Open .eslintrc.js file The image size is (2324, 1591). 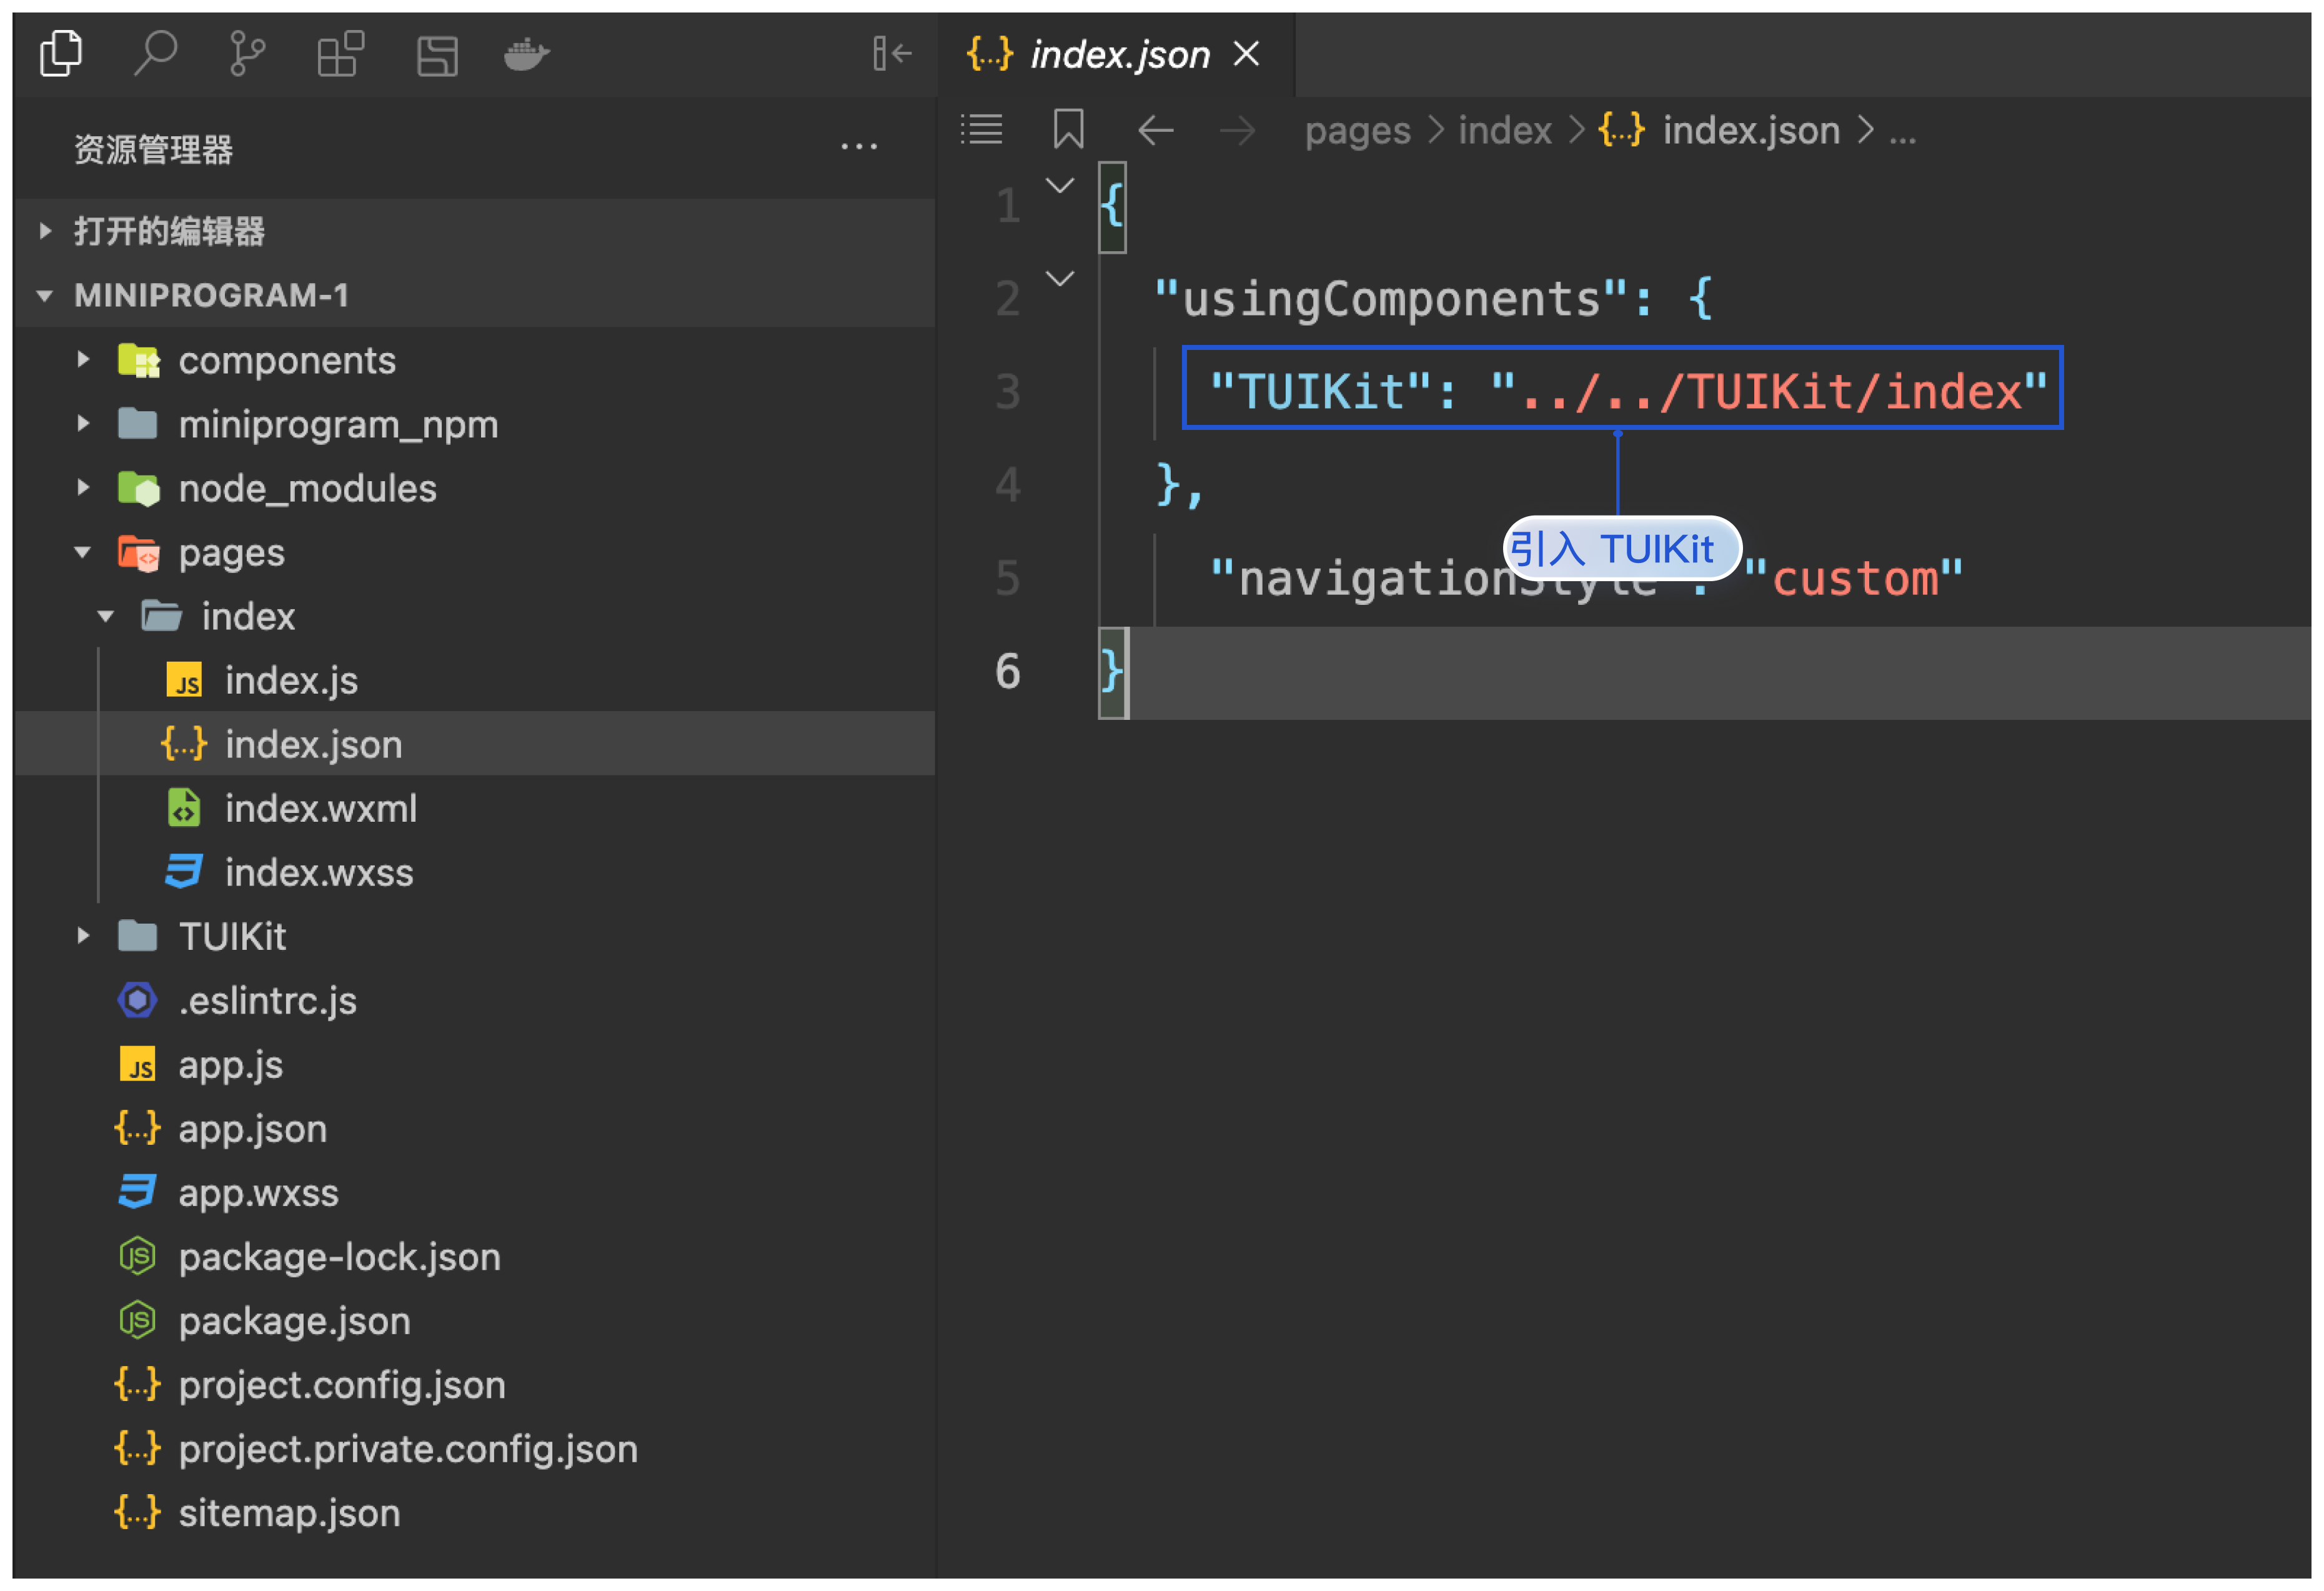pyautogui.click(x=475, y=1000)
